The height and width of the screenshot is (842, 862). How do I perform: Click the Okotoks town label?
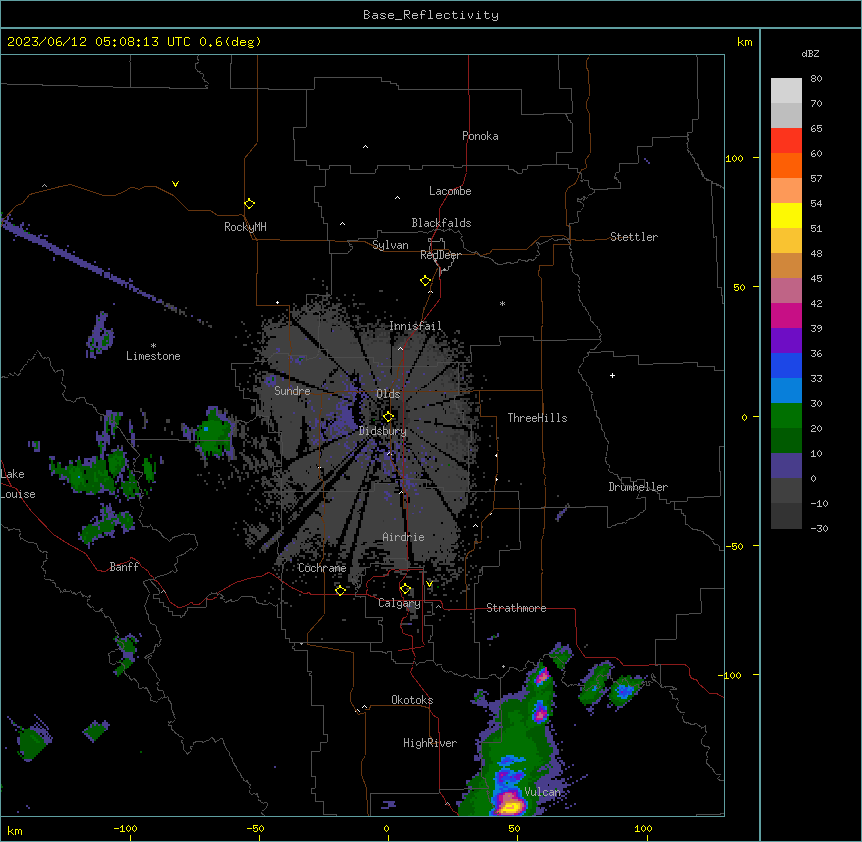pos(412,700)
